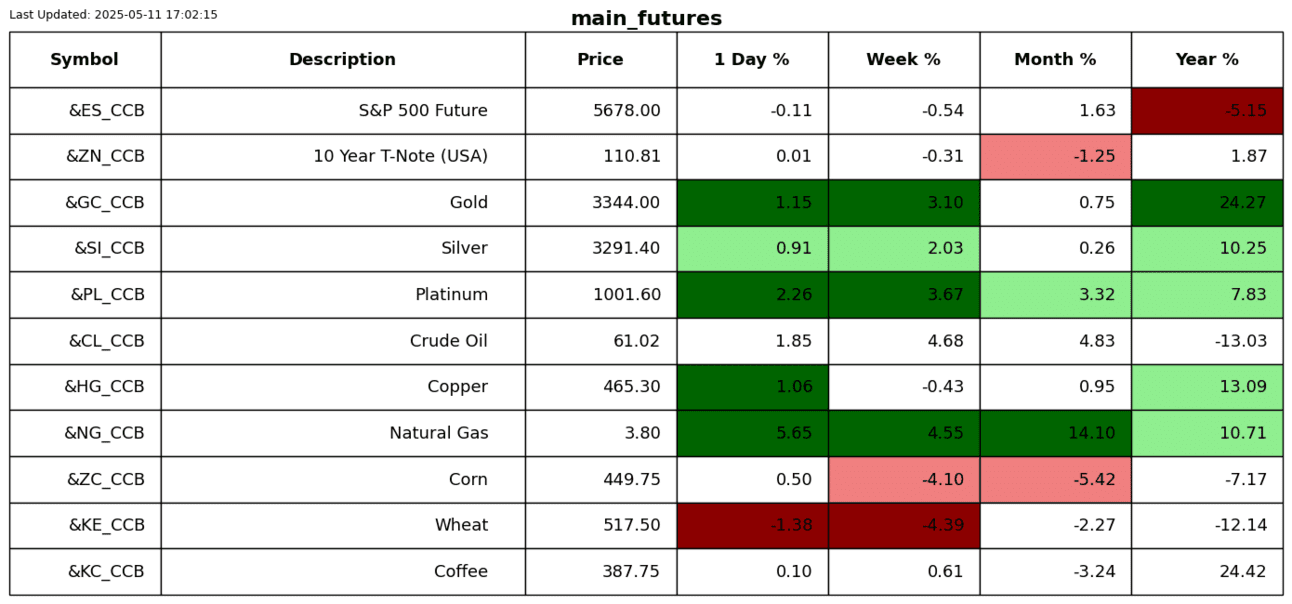Click the Symbol column header
This screenshot has height=604, width=1292.
(85, 60)
